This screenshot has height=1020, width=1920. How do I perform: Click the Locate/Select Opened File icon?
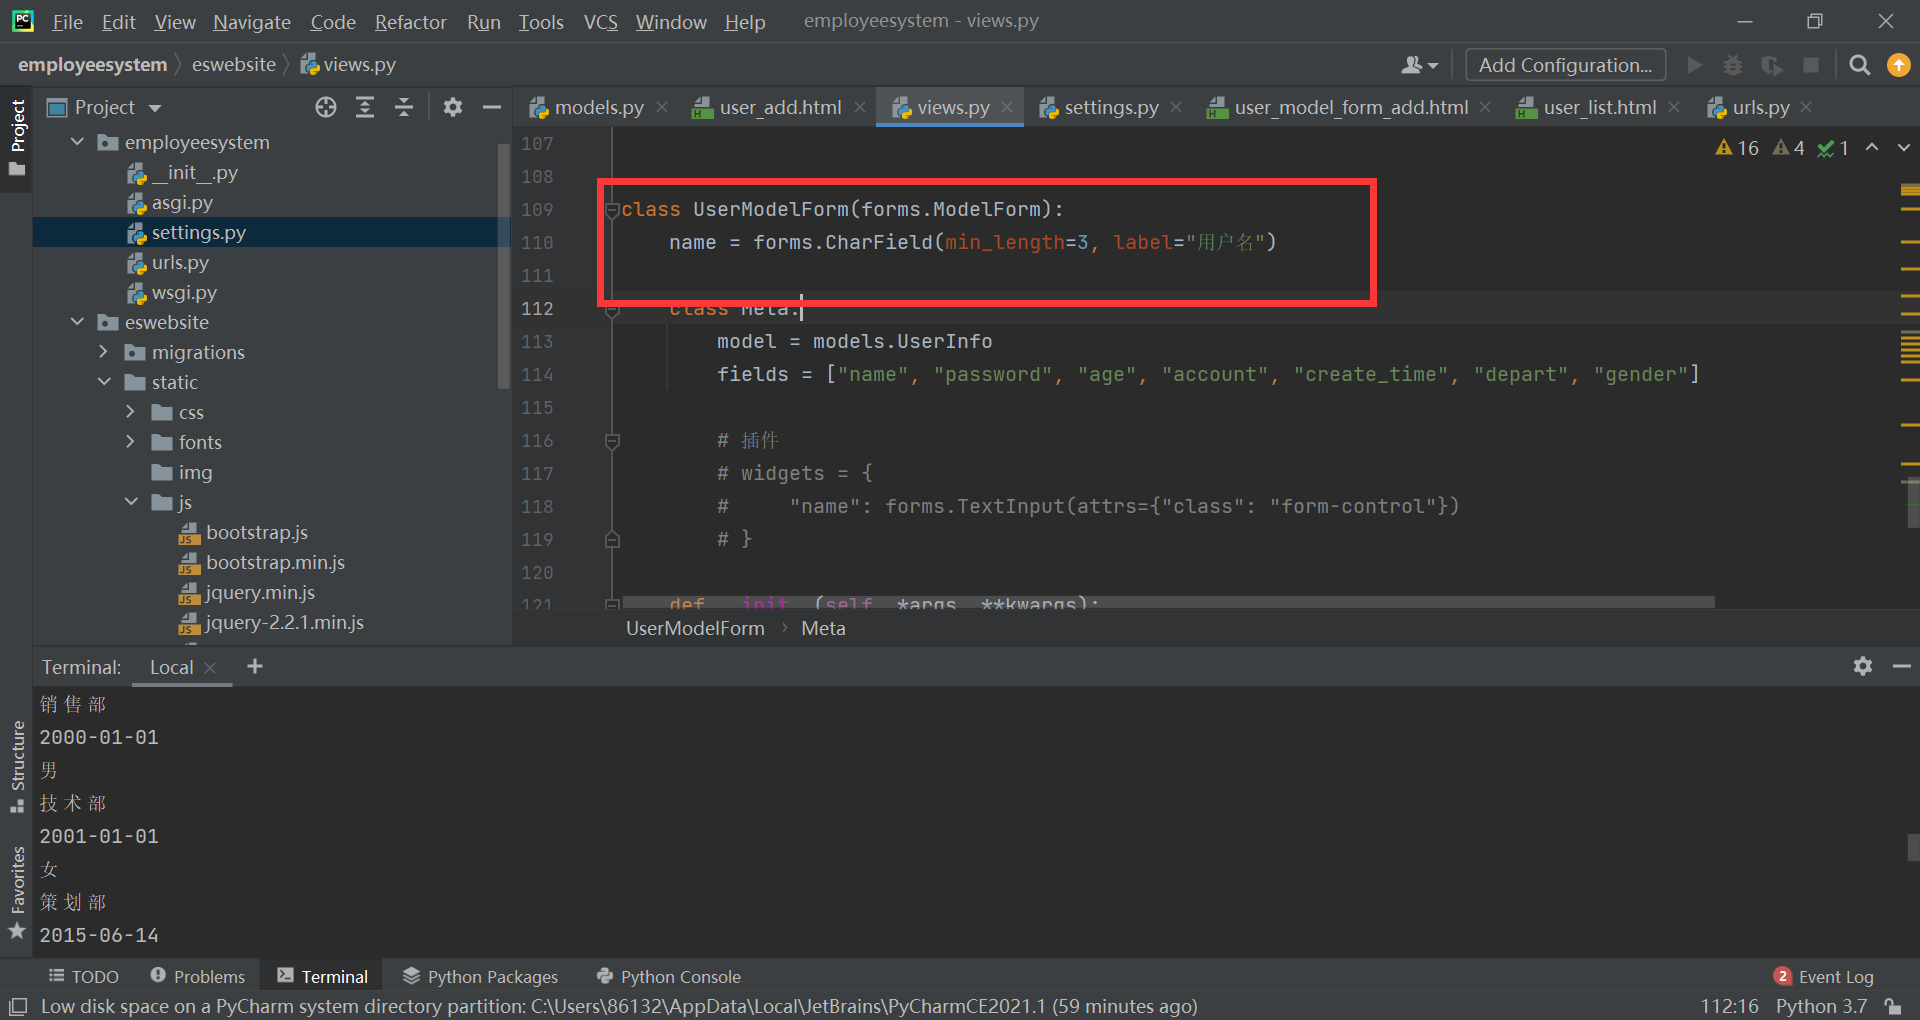point(326,107)
